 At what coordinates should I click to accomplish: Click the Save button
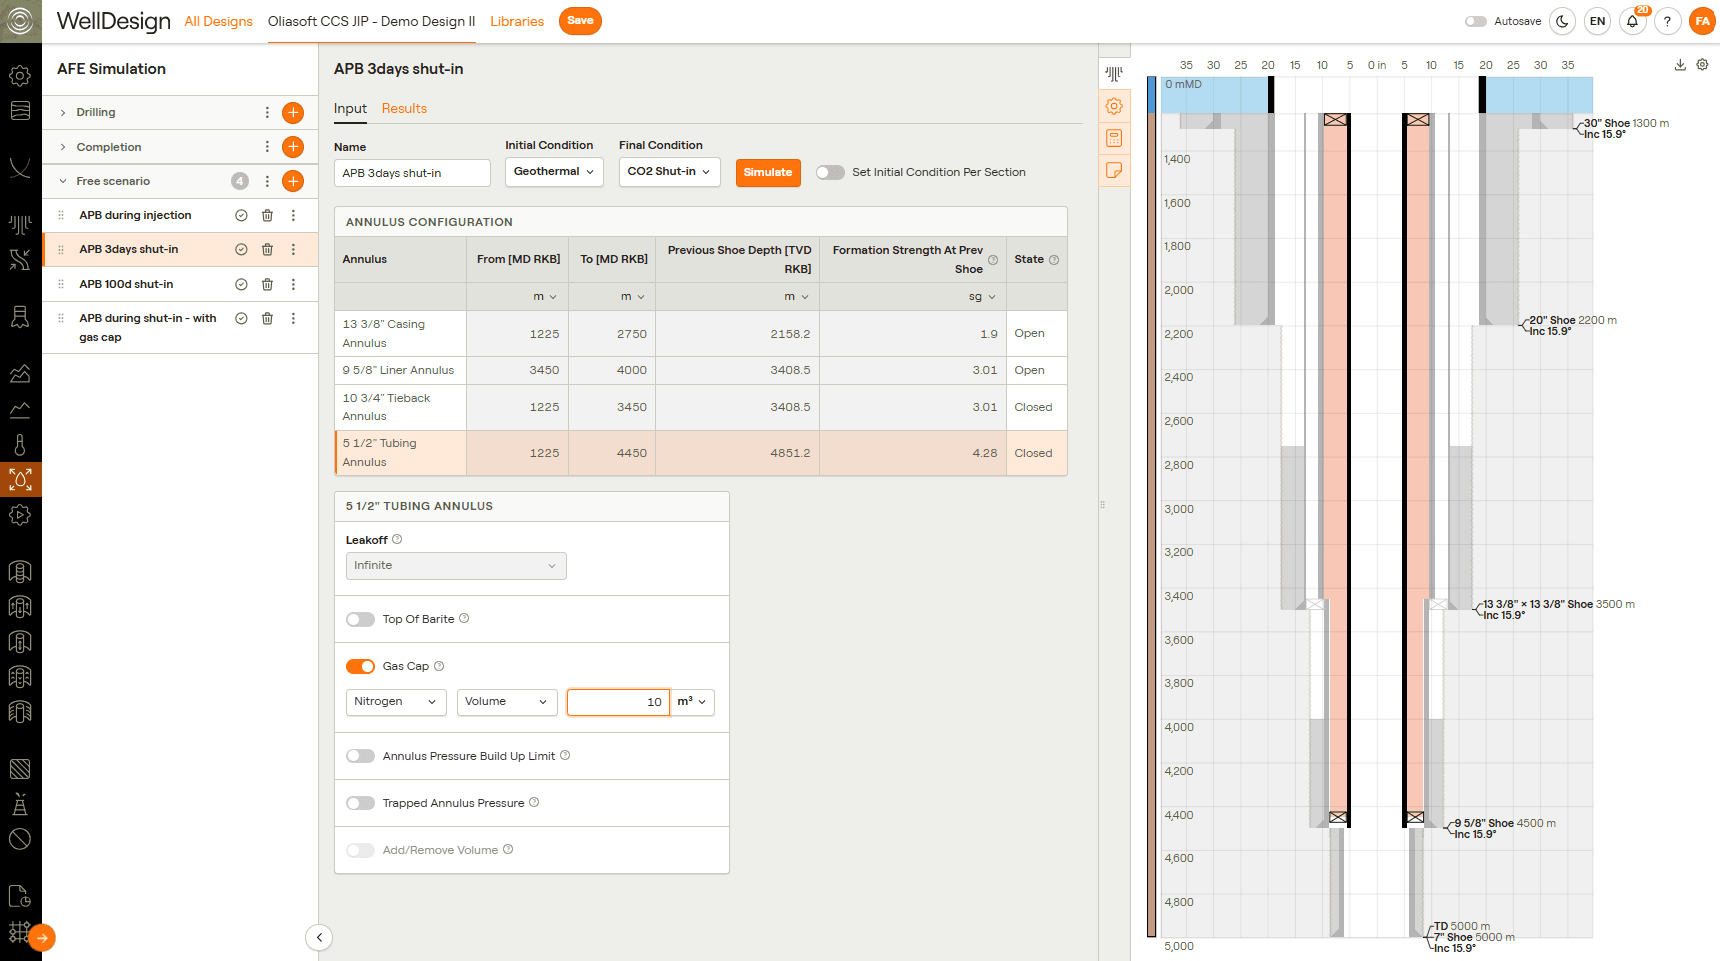click(x=580, y=21)
